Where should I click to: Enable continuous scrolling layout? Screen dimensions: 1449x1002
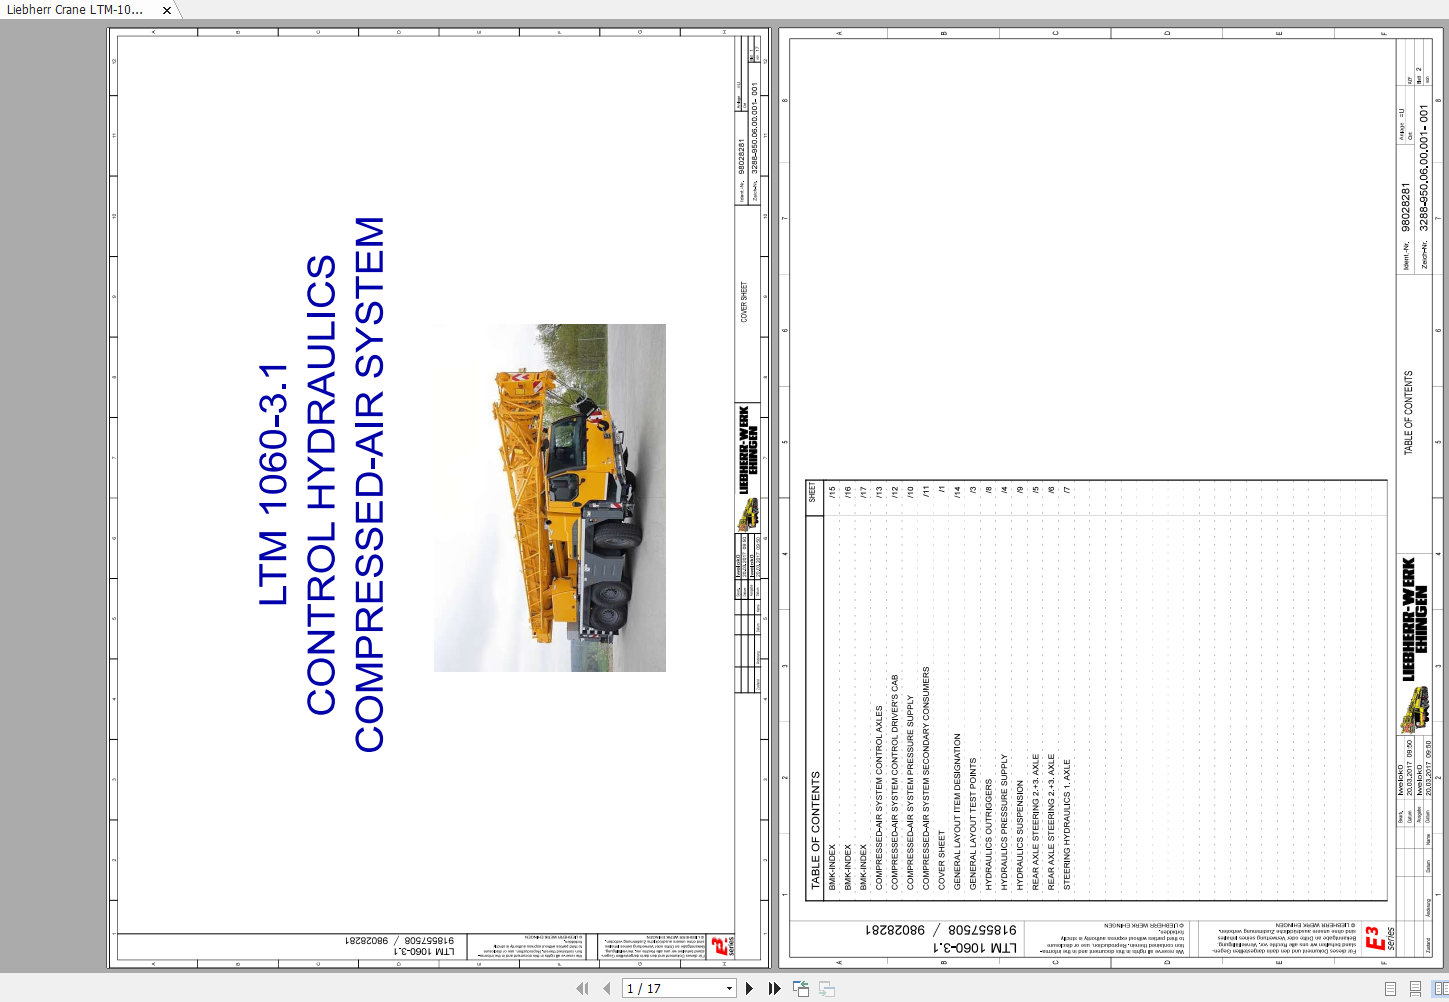click(x=1416, y=988)
